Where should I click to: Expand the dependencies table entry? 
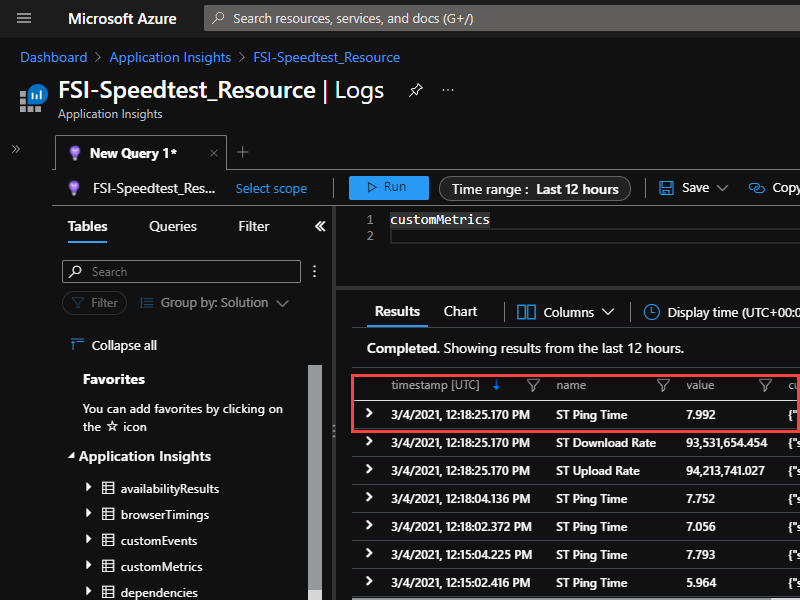89,590
